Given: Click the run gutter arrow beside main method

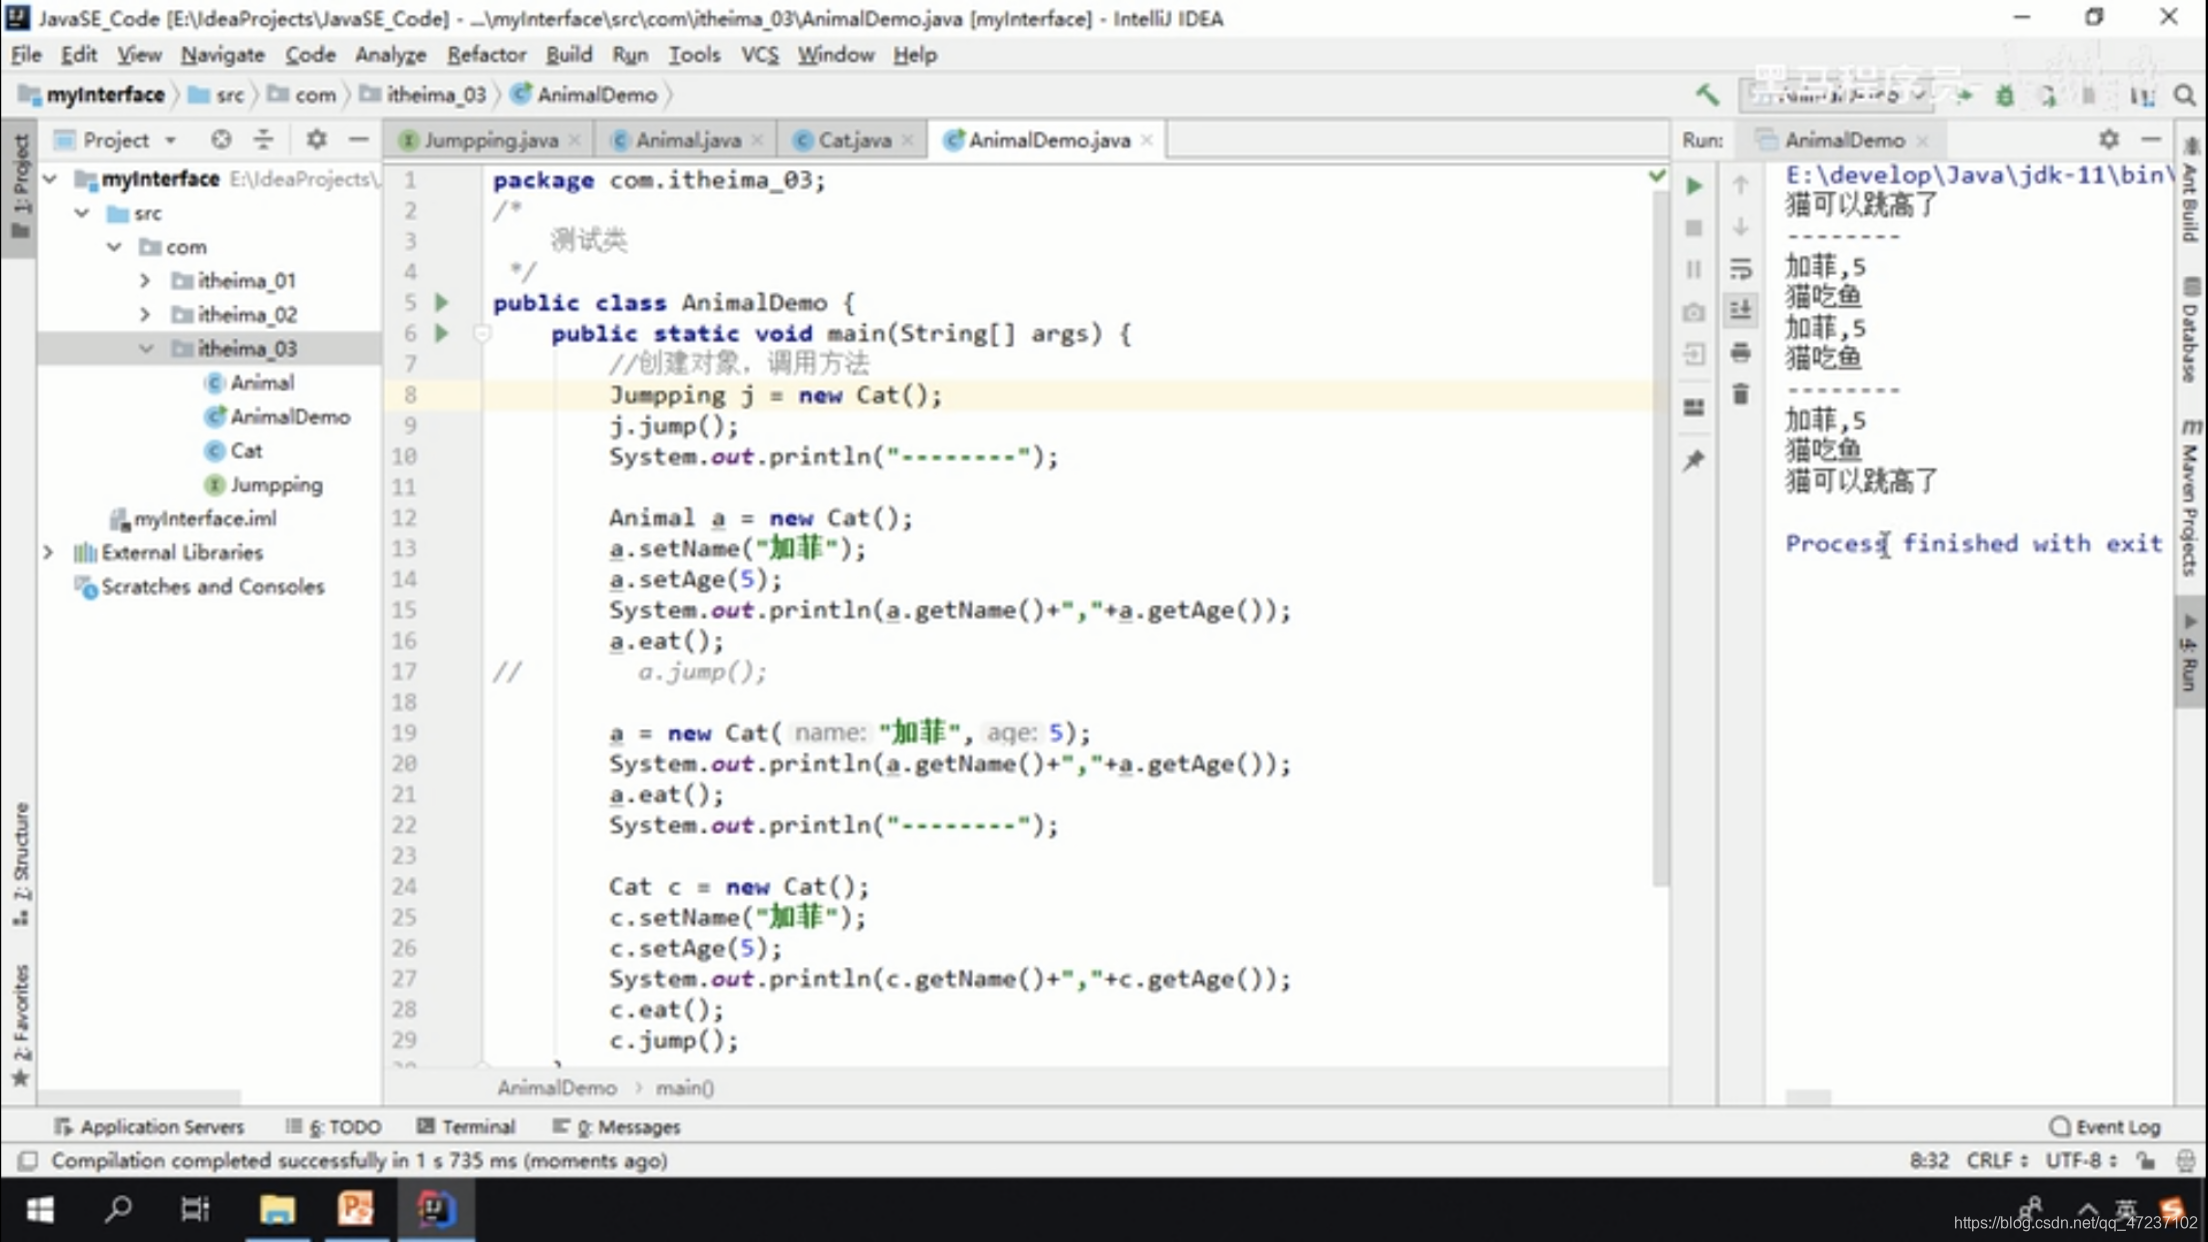Looking at the screenshot, I should coord(441,333).
